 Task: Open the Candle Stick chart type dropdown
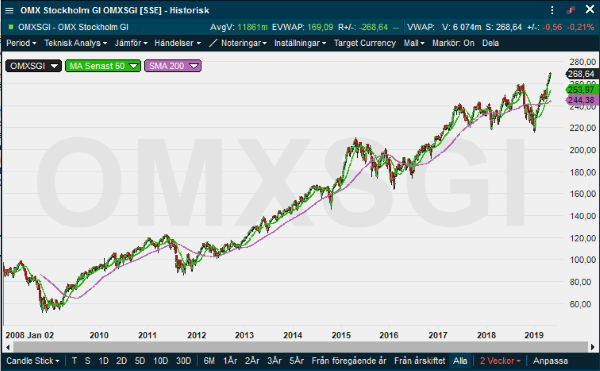point(33,361)
